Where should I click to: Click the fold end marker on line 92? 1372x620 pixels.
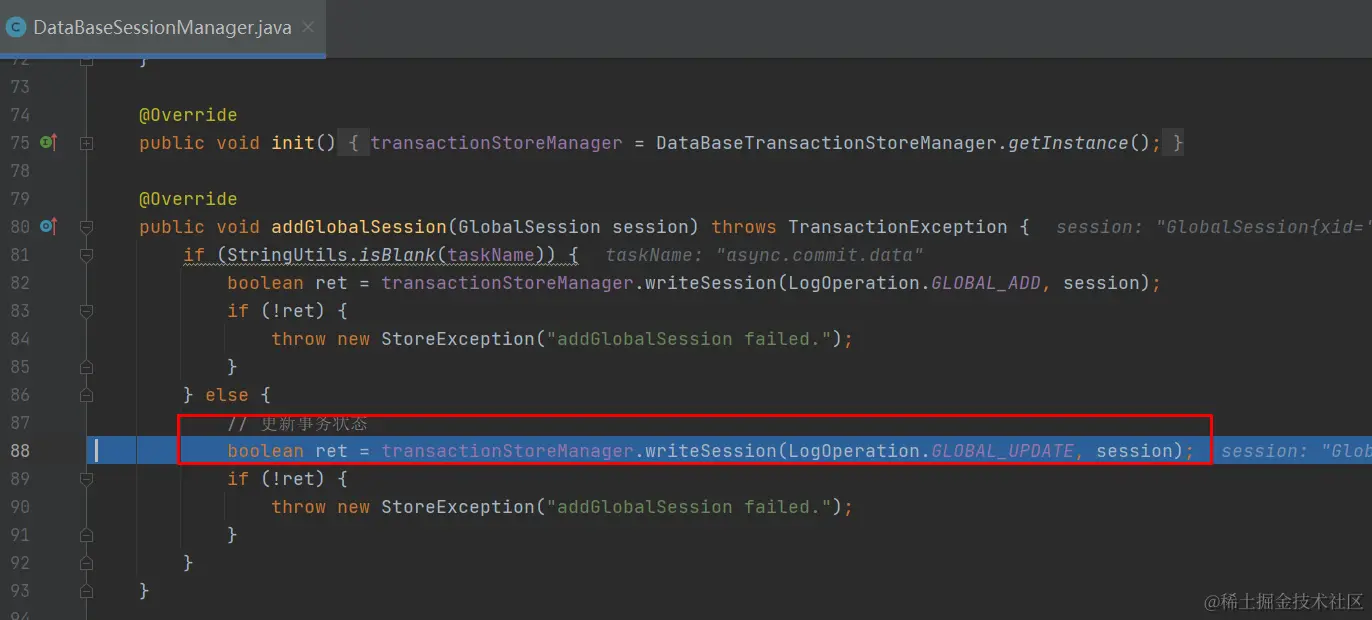87,563
